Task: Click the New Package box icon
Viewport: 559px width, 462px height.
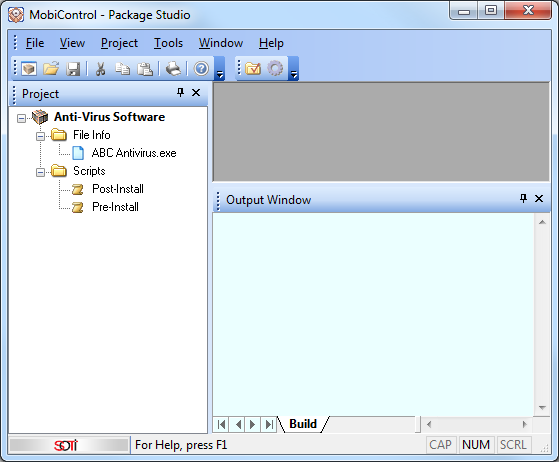Action: point(29,68)
